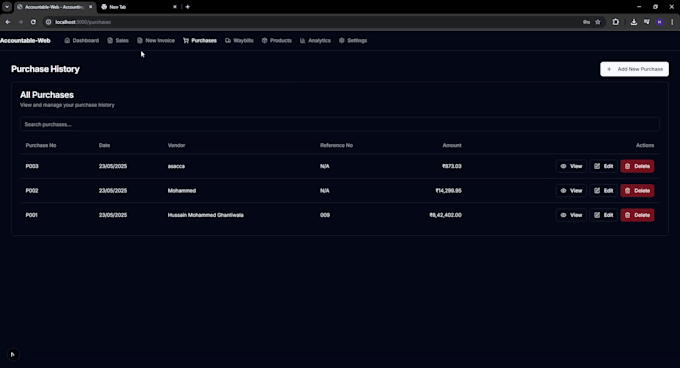Open Settings in the navbar

coord(353,40)
